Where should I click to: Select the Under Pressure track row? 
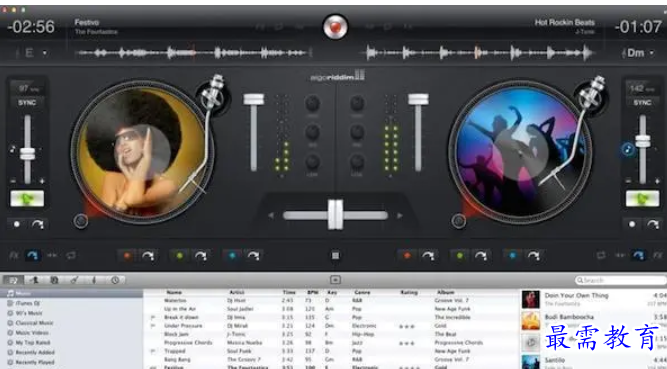click(332, 326)
